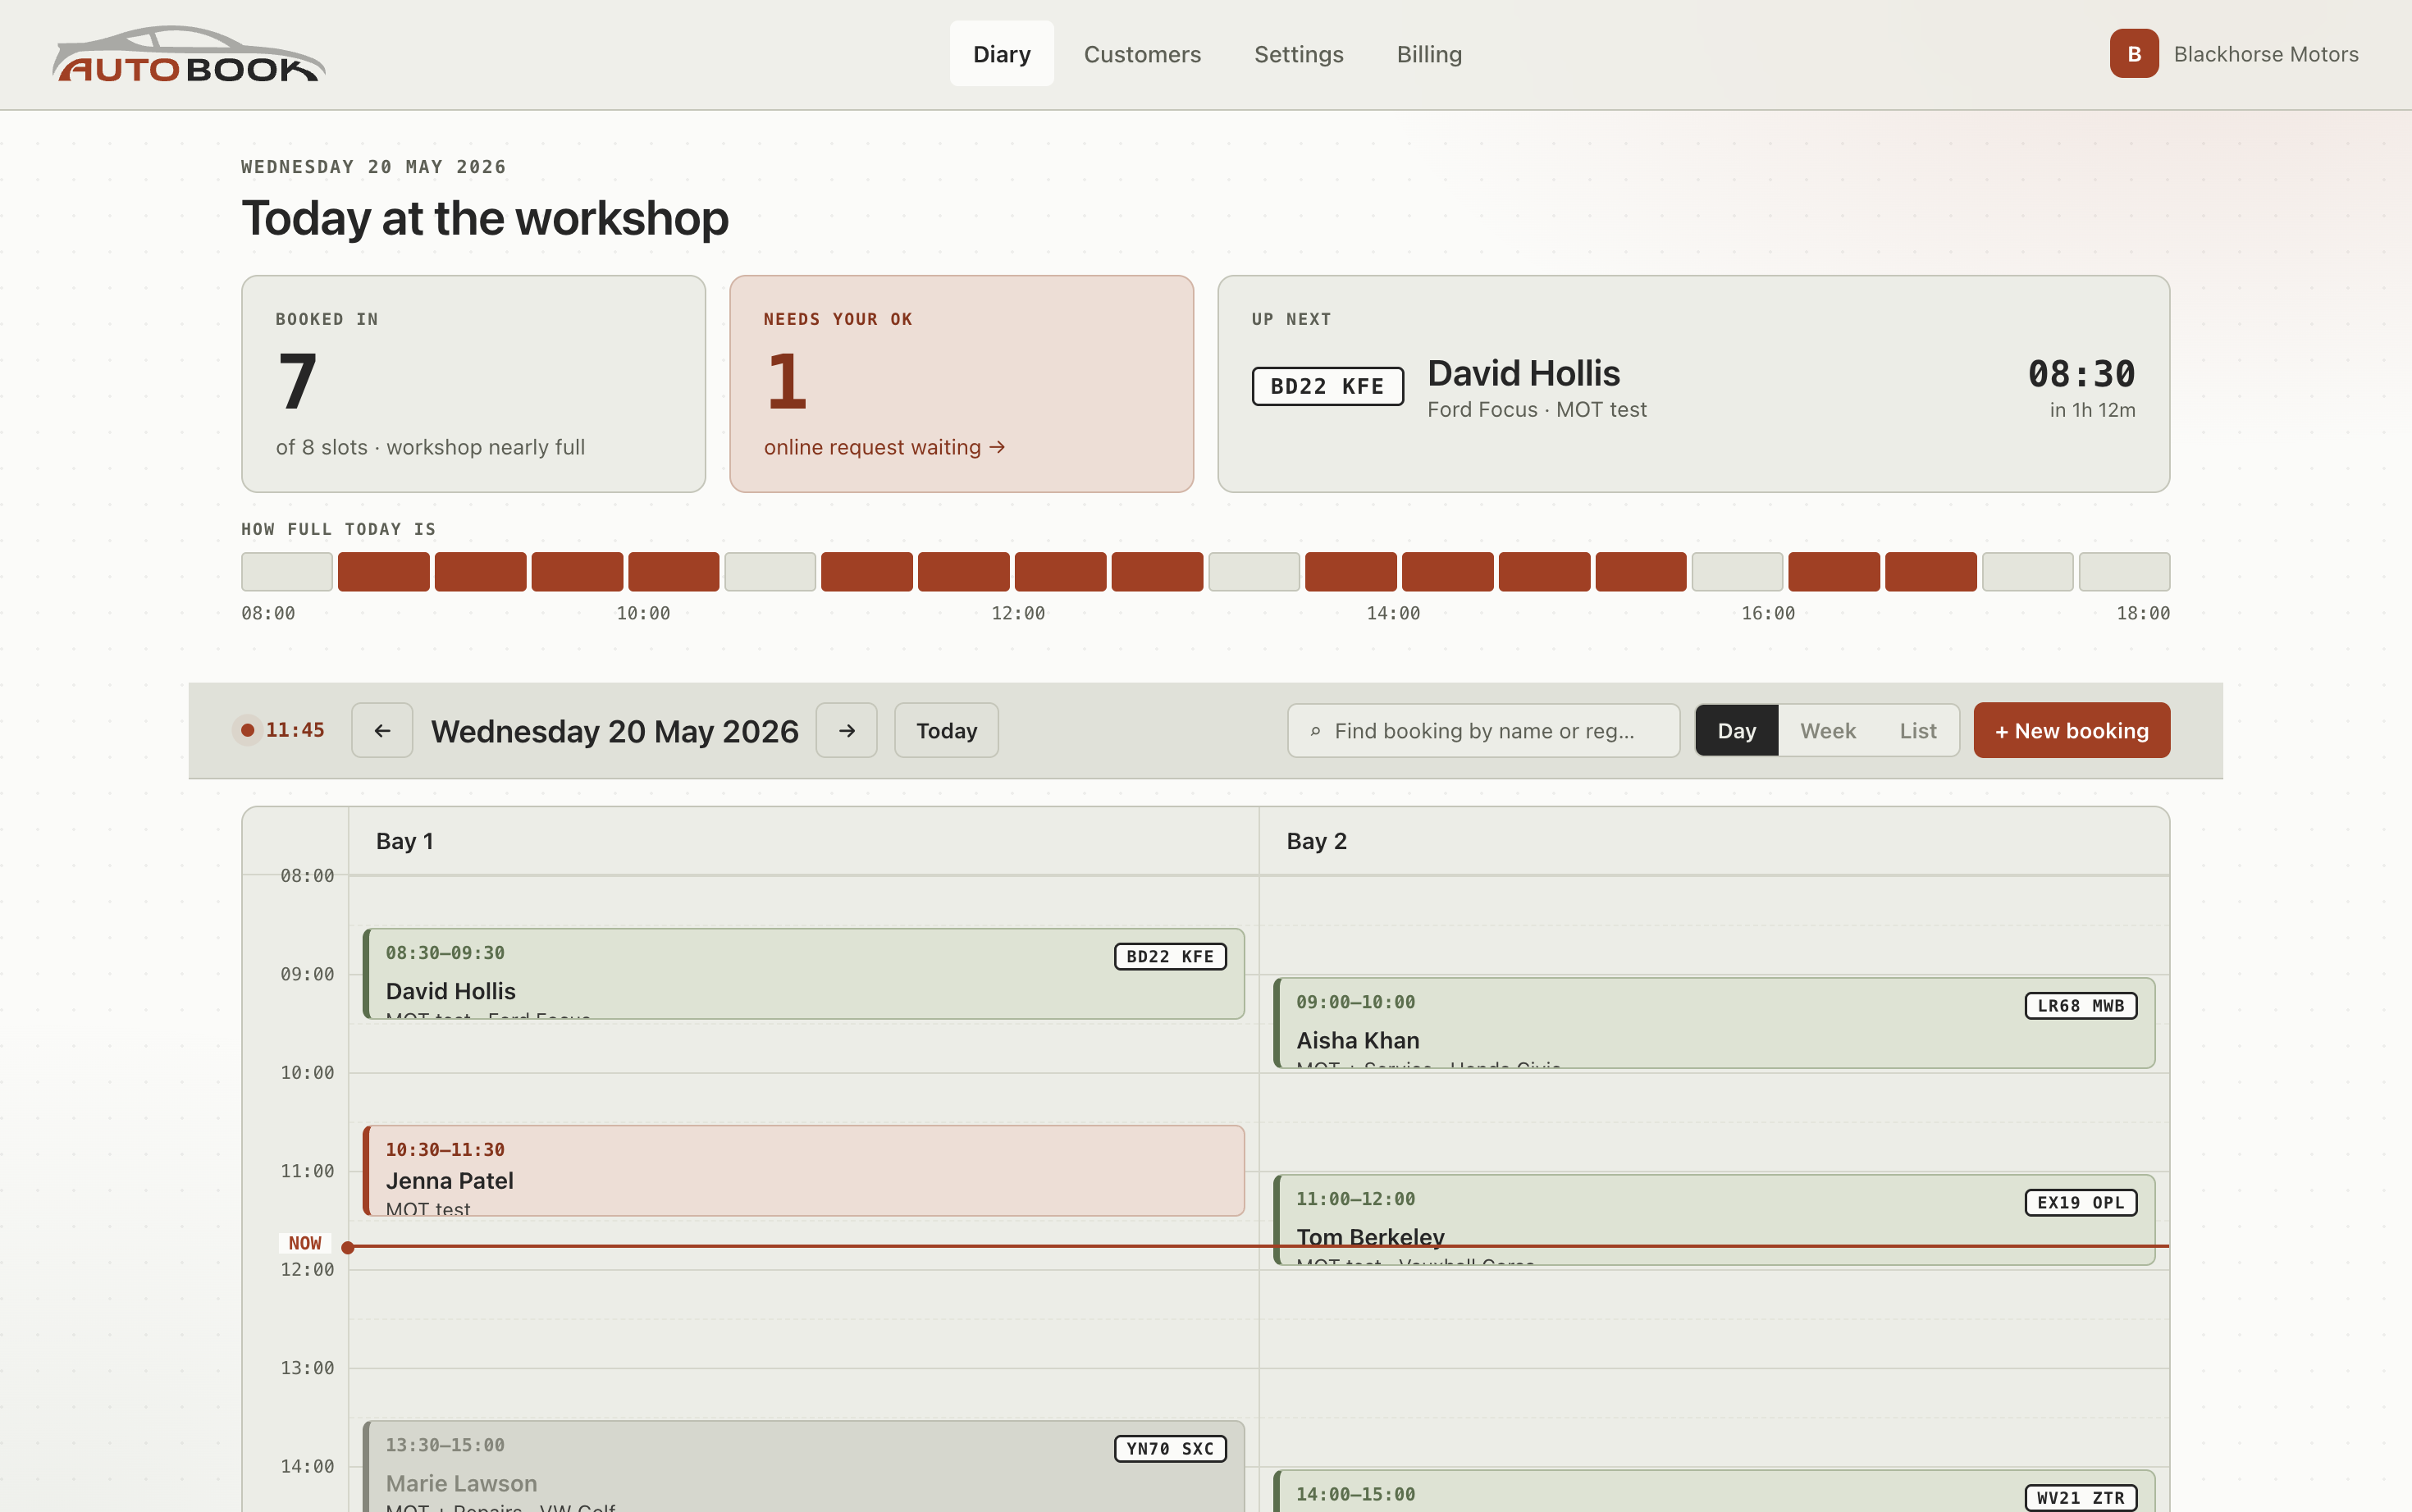The image size is (2412, 1512).
Task: Open David Hollis Up Next card
Action: [x=1694, y=384]
